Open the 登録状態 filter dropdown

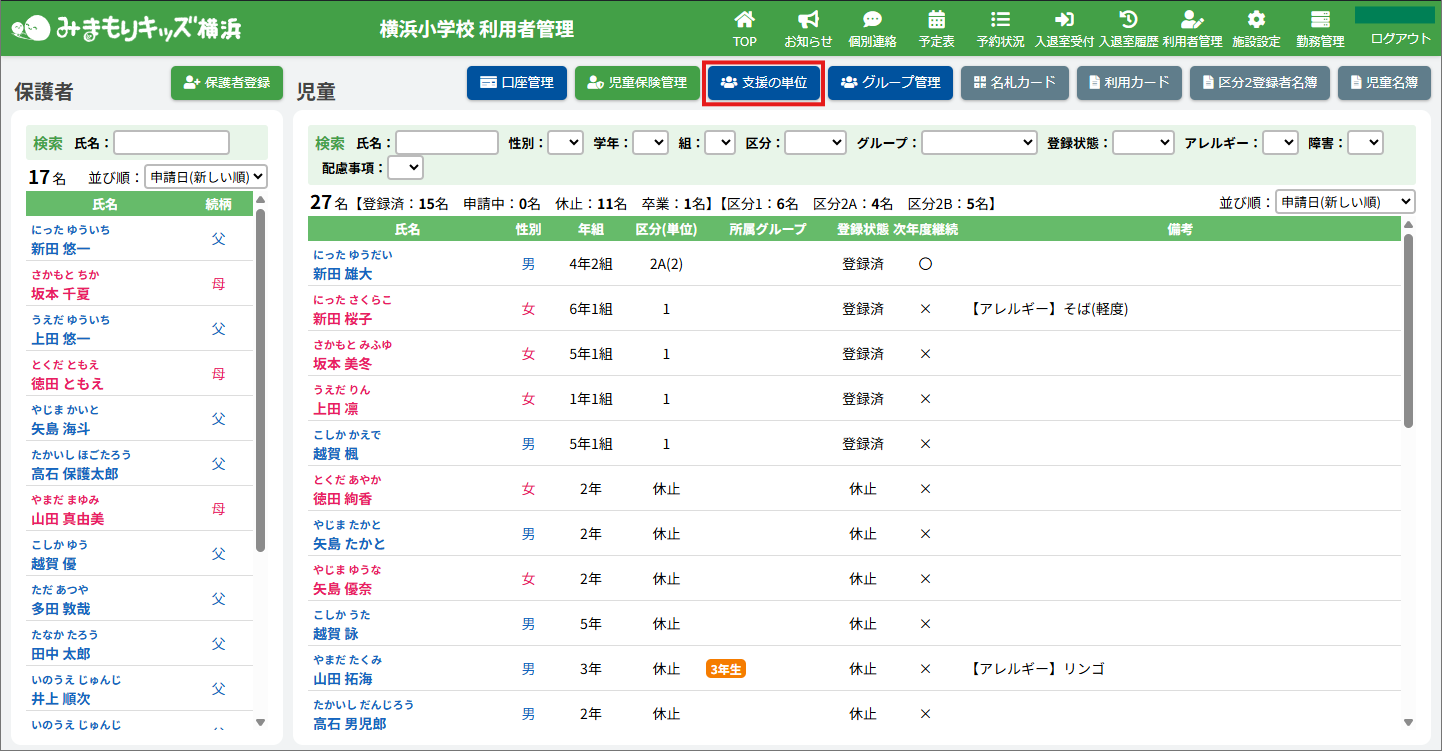coord(1143,143)
